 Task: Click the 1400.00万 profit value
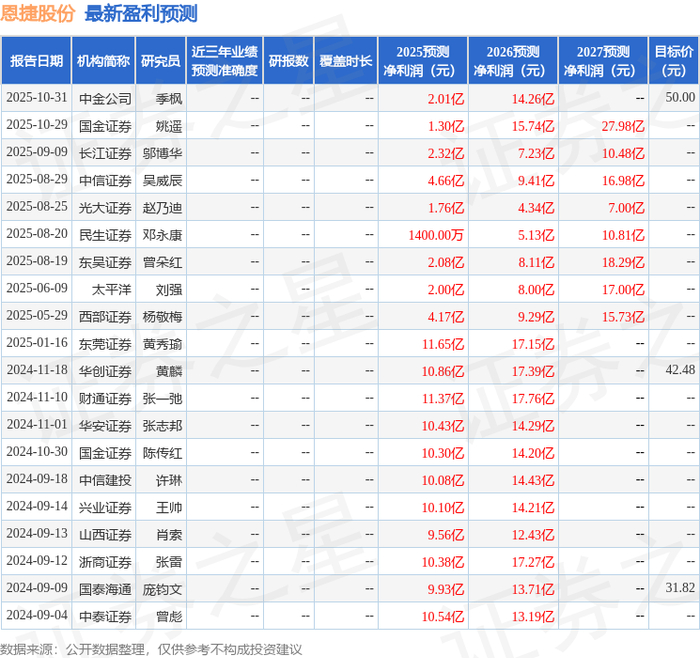pos(436,235)
